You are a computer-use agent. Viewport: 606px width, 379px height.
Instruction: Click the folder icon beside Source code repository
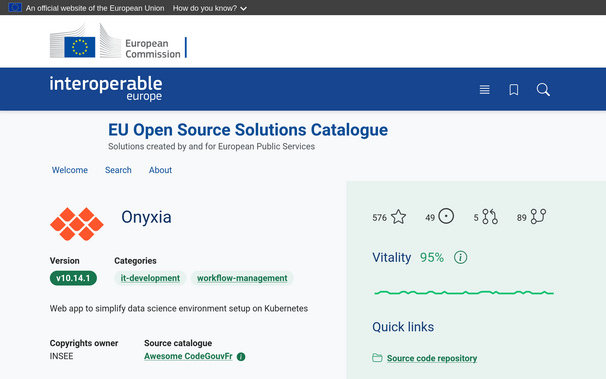tap(377, 358)
